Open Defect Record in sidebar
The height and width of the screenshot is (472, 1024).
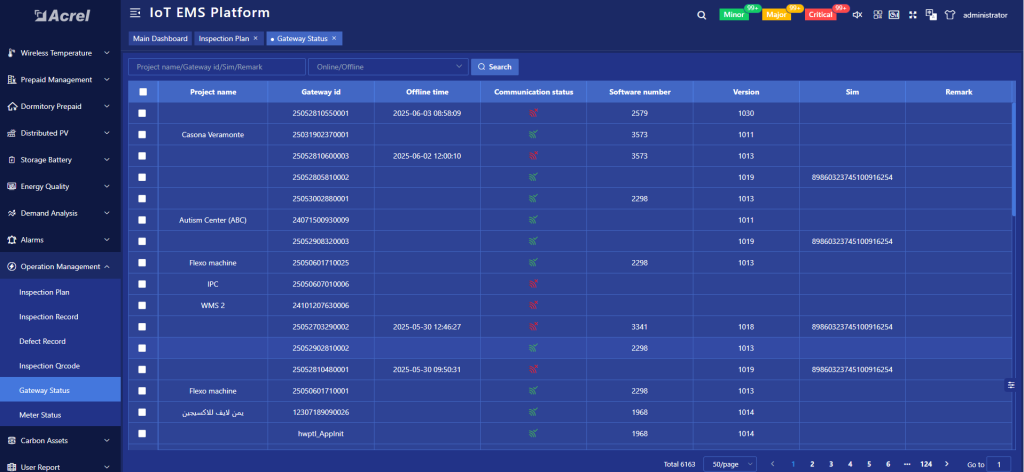click(x=42, y=341)
